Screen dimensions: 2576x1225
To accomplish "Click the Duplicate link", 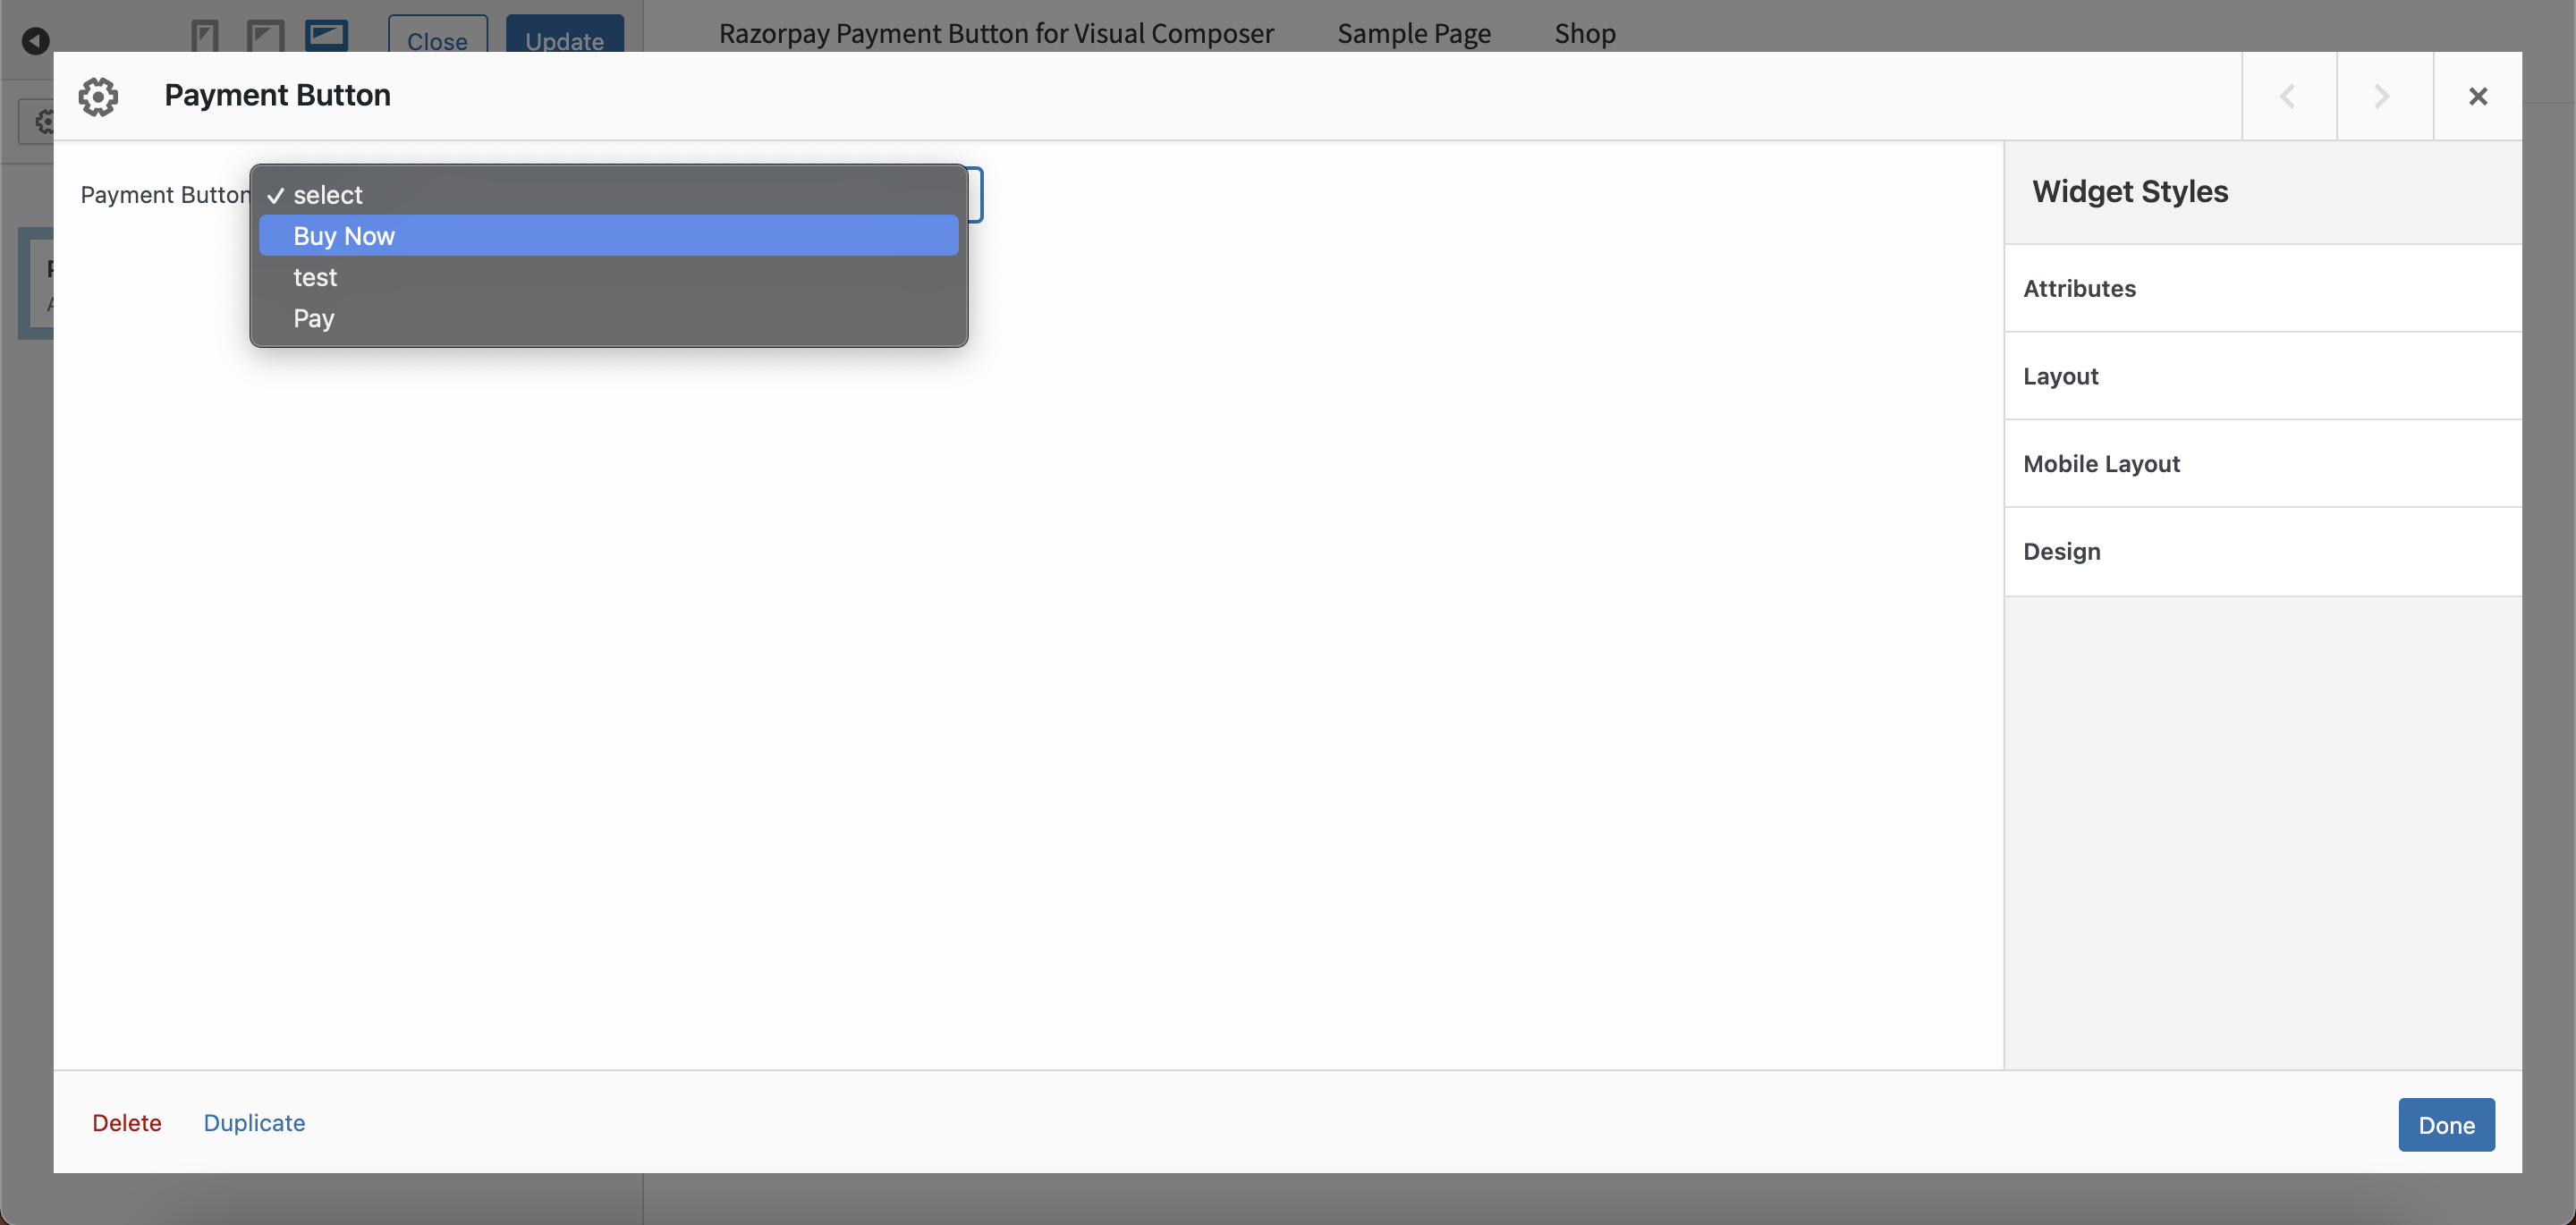I will [x=255, y=1123].
